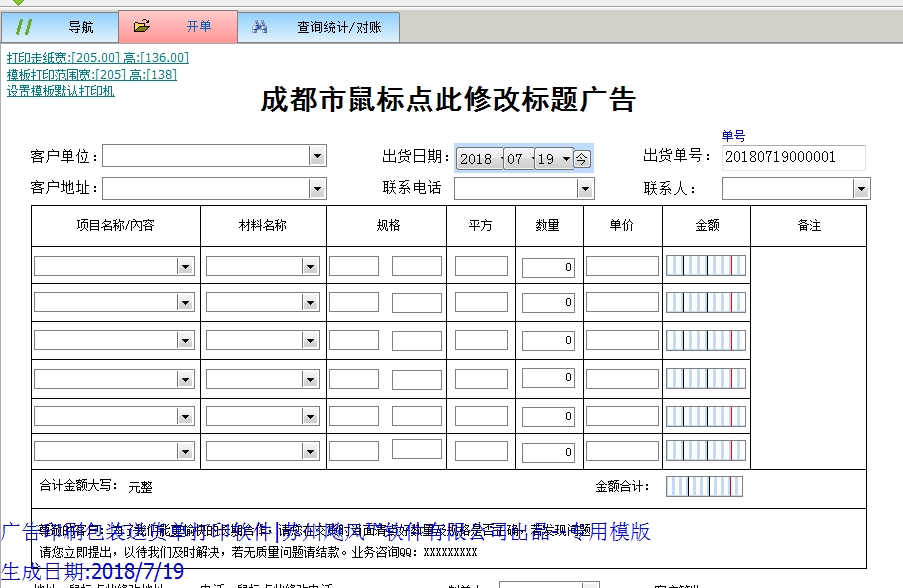Open the 客户单位 dropdown
The image size is (903, 588).
[317, 156]
